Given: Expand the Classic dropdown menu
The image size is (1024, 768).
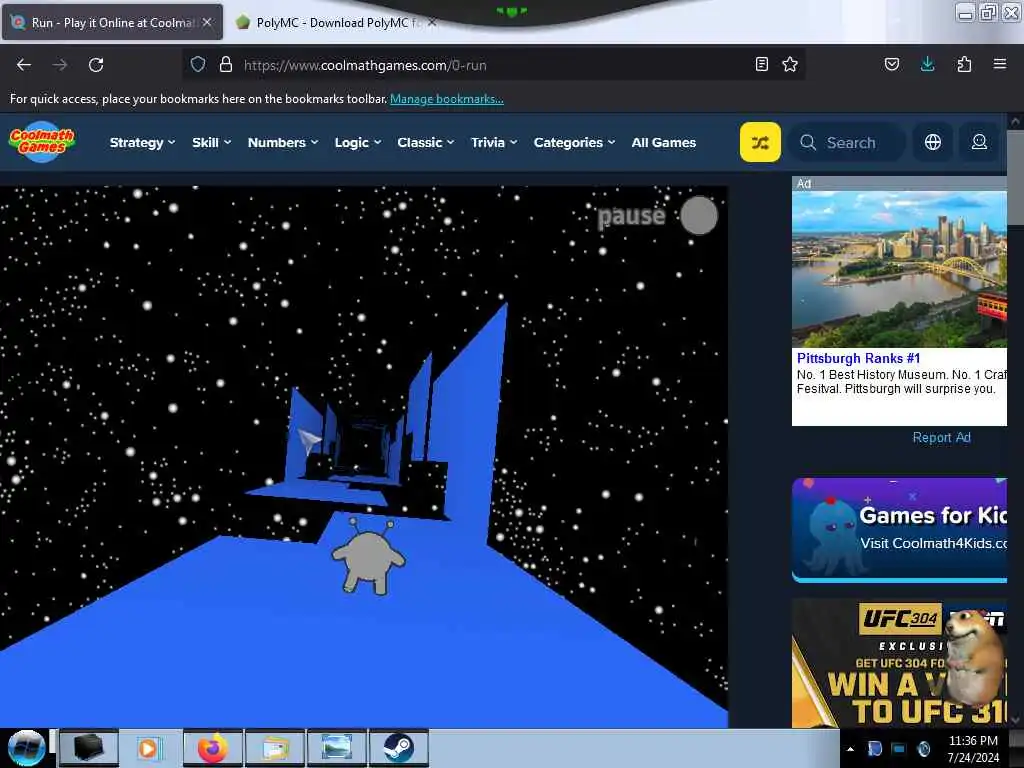Looking at the screenshot, I should coord(426,142).
